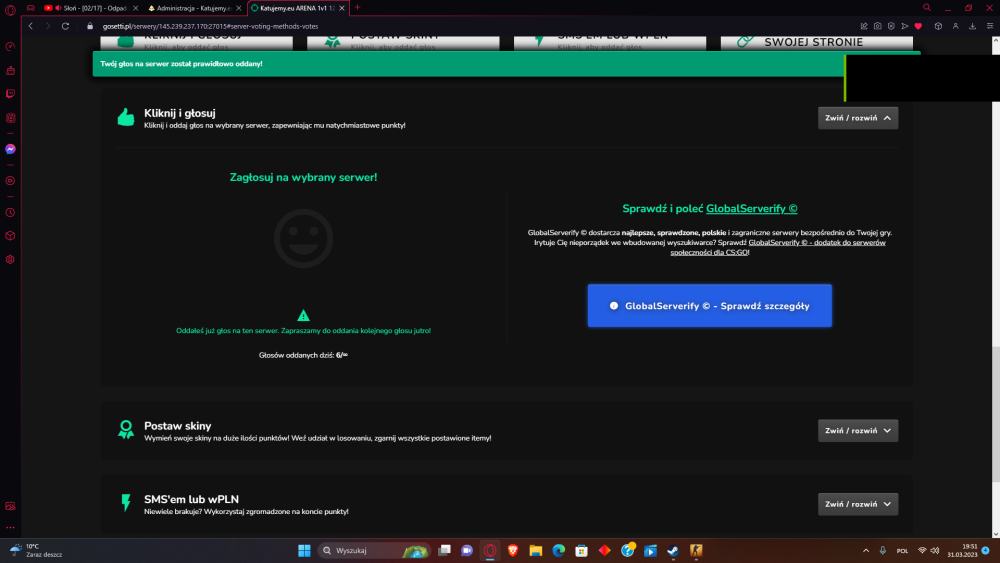Viewport: 1000px width, 563px height.
Task: Close the Administracja tab
Action: (239, 8)
